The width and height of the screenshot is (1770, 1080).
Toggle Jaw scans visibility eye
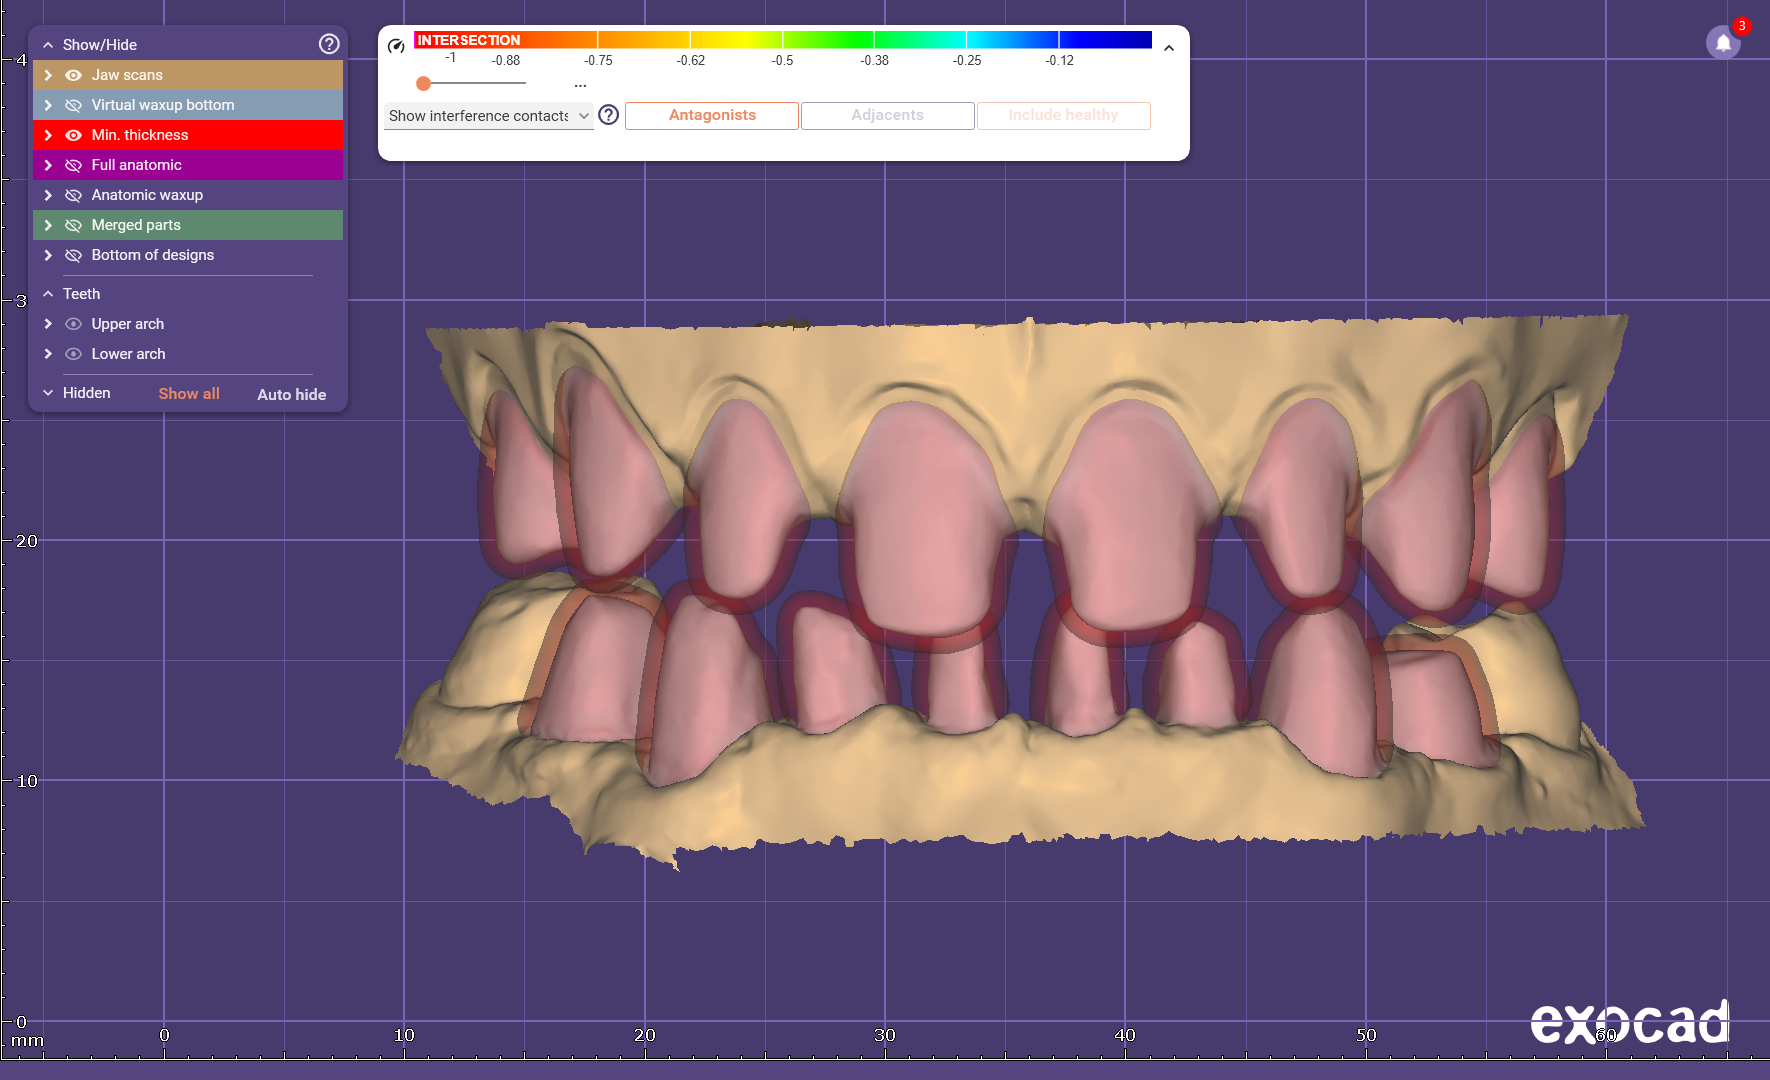[73, 75]
